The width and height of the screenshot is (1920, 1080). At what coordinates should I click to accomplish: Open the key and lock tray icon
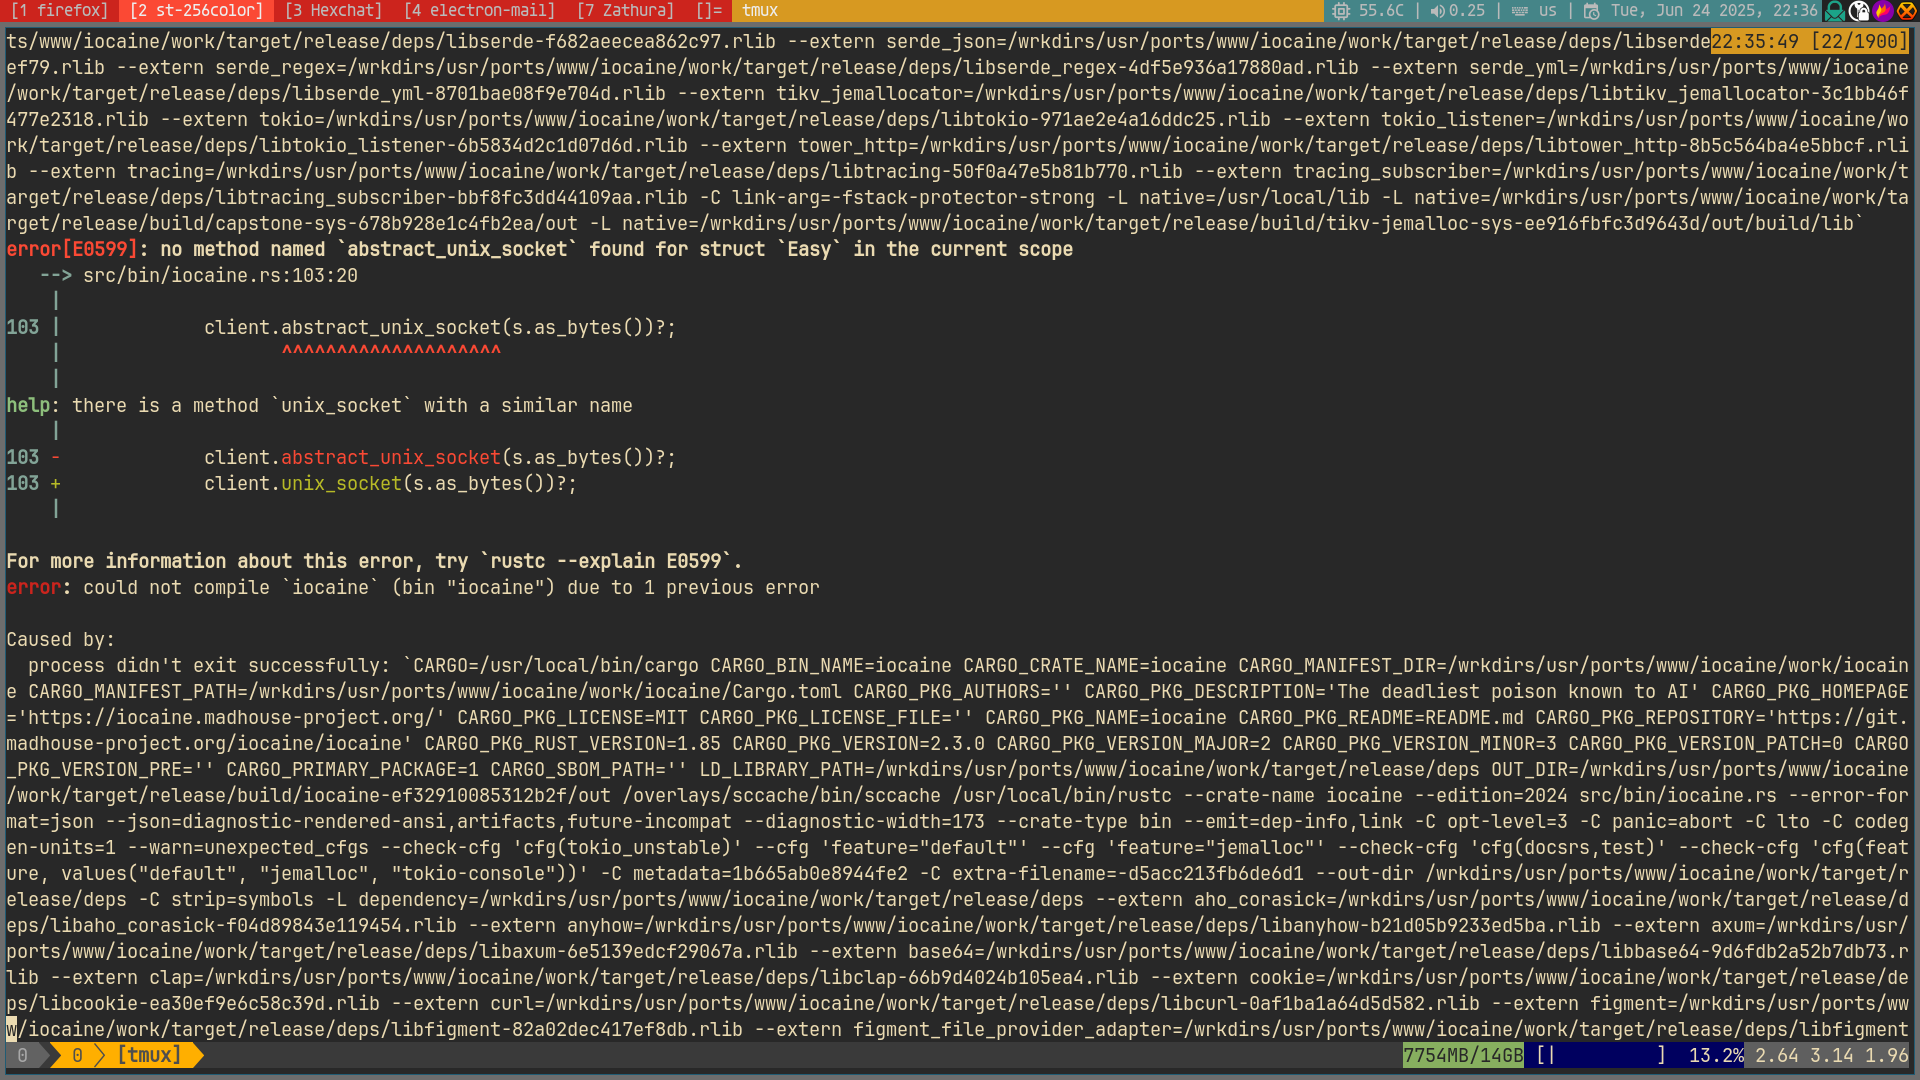pyautogui.click(x=1859, y=11)
